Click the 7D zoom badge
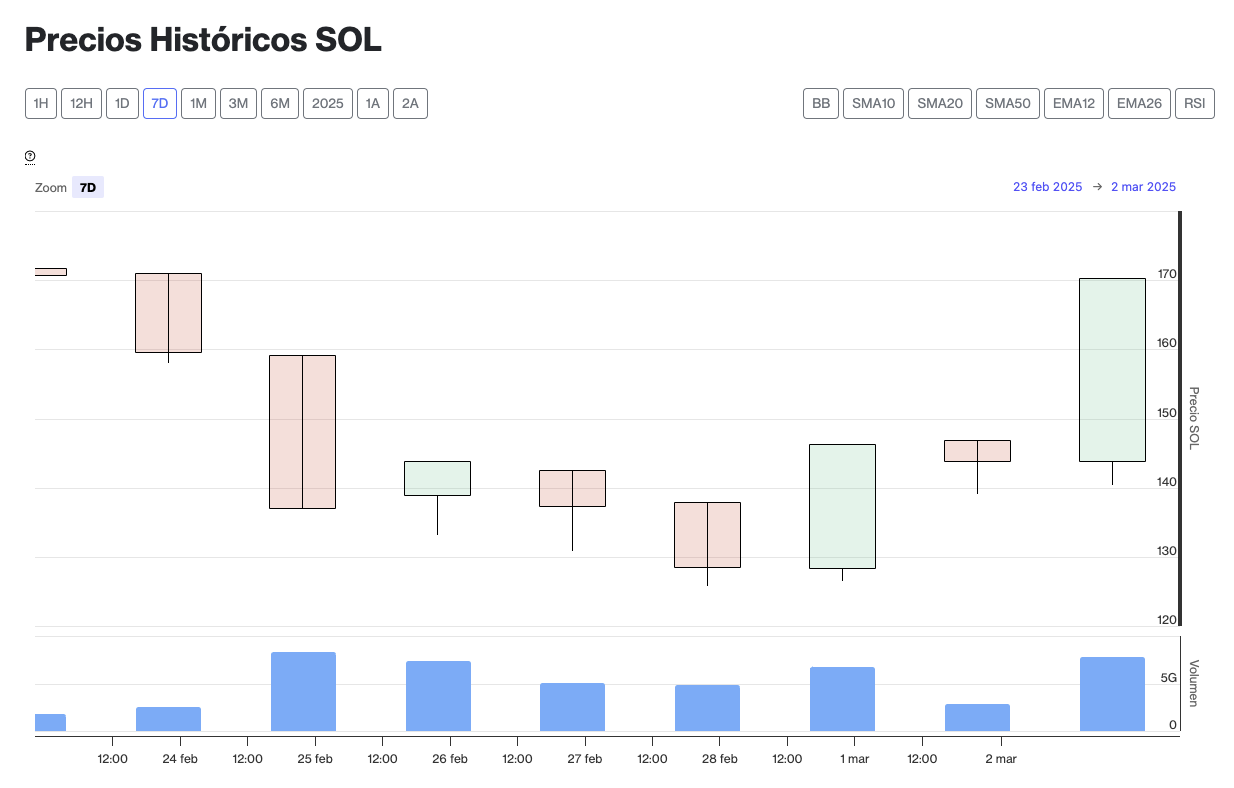Viewport: 1234px width, 788px height. 88,188
